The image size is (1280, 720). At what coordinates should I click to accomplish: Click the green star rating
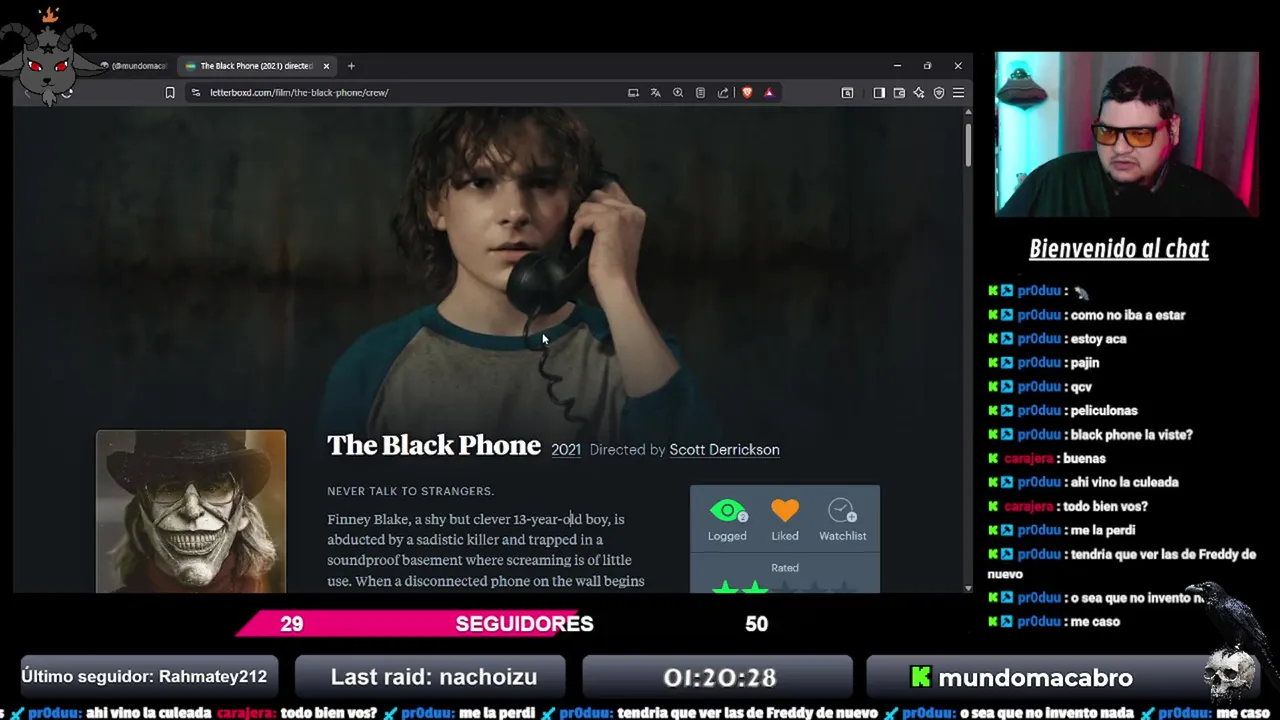[740, 588]
